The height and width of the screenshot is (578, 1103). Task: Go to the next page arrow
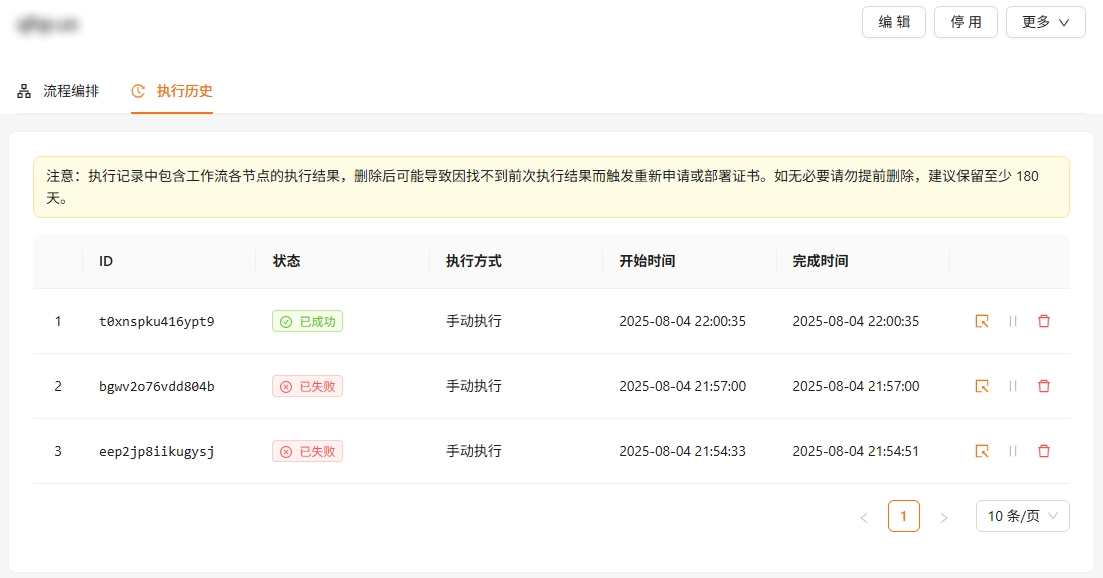pyautogui.click(x=943, y=517)
